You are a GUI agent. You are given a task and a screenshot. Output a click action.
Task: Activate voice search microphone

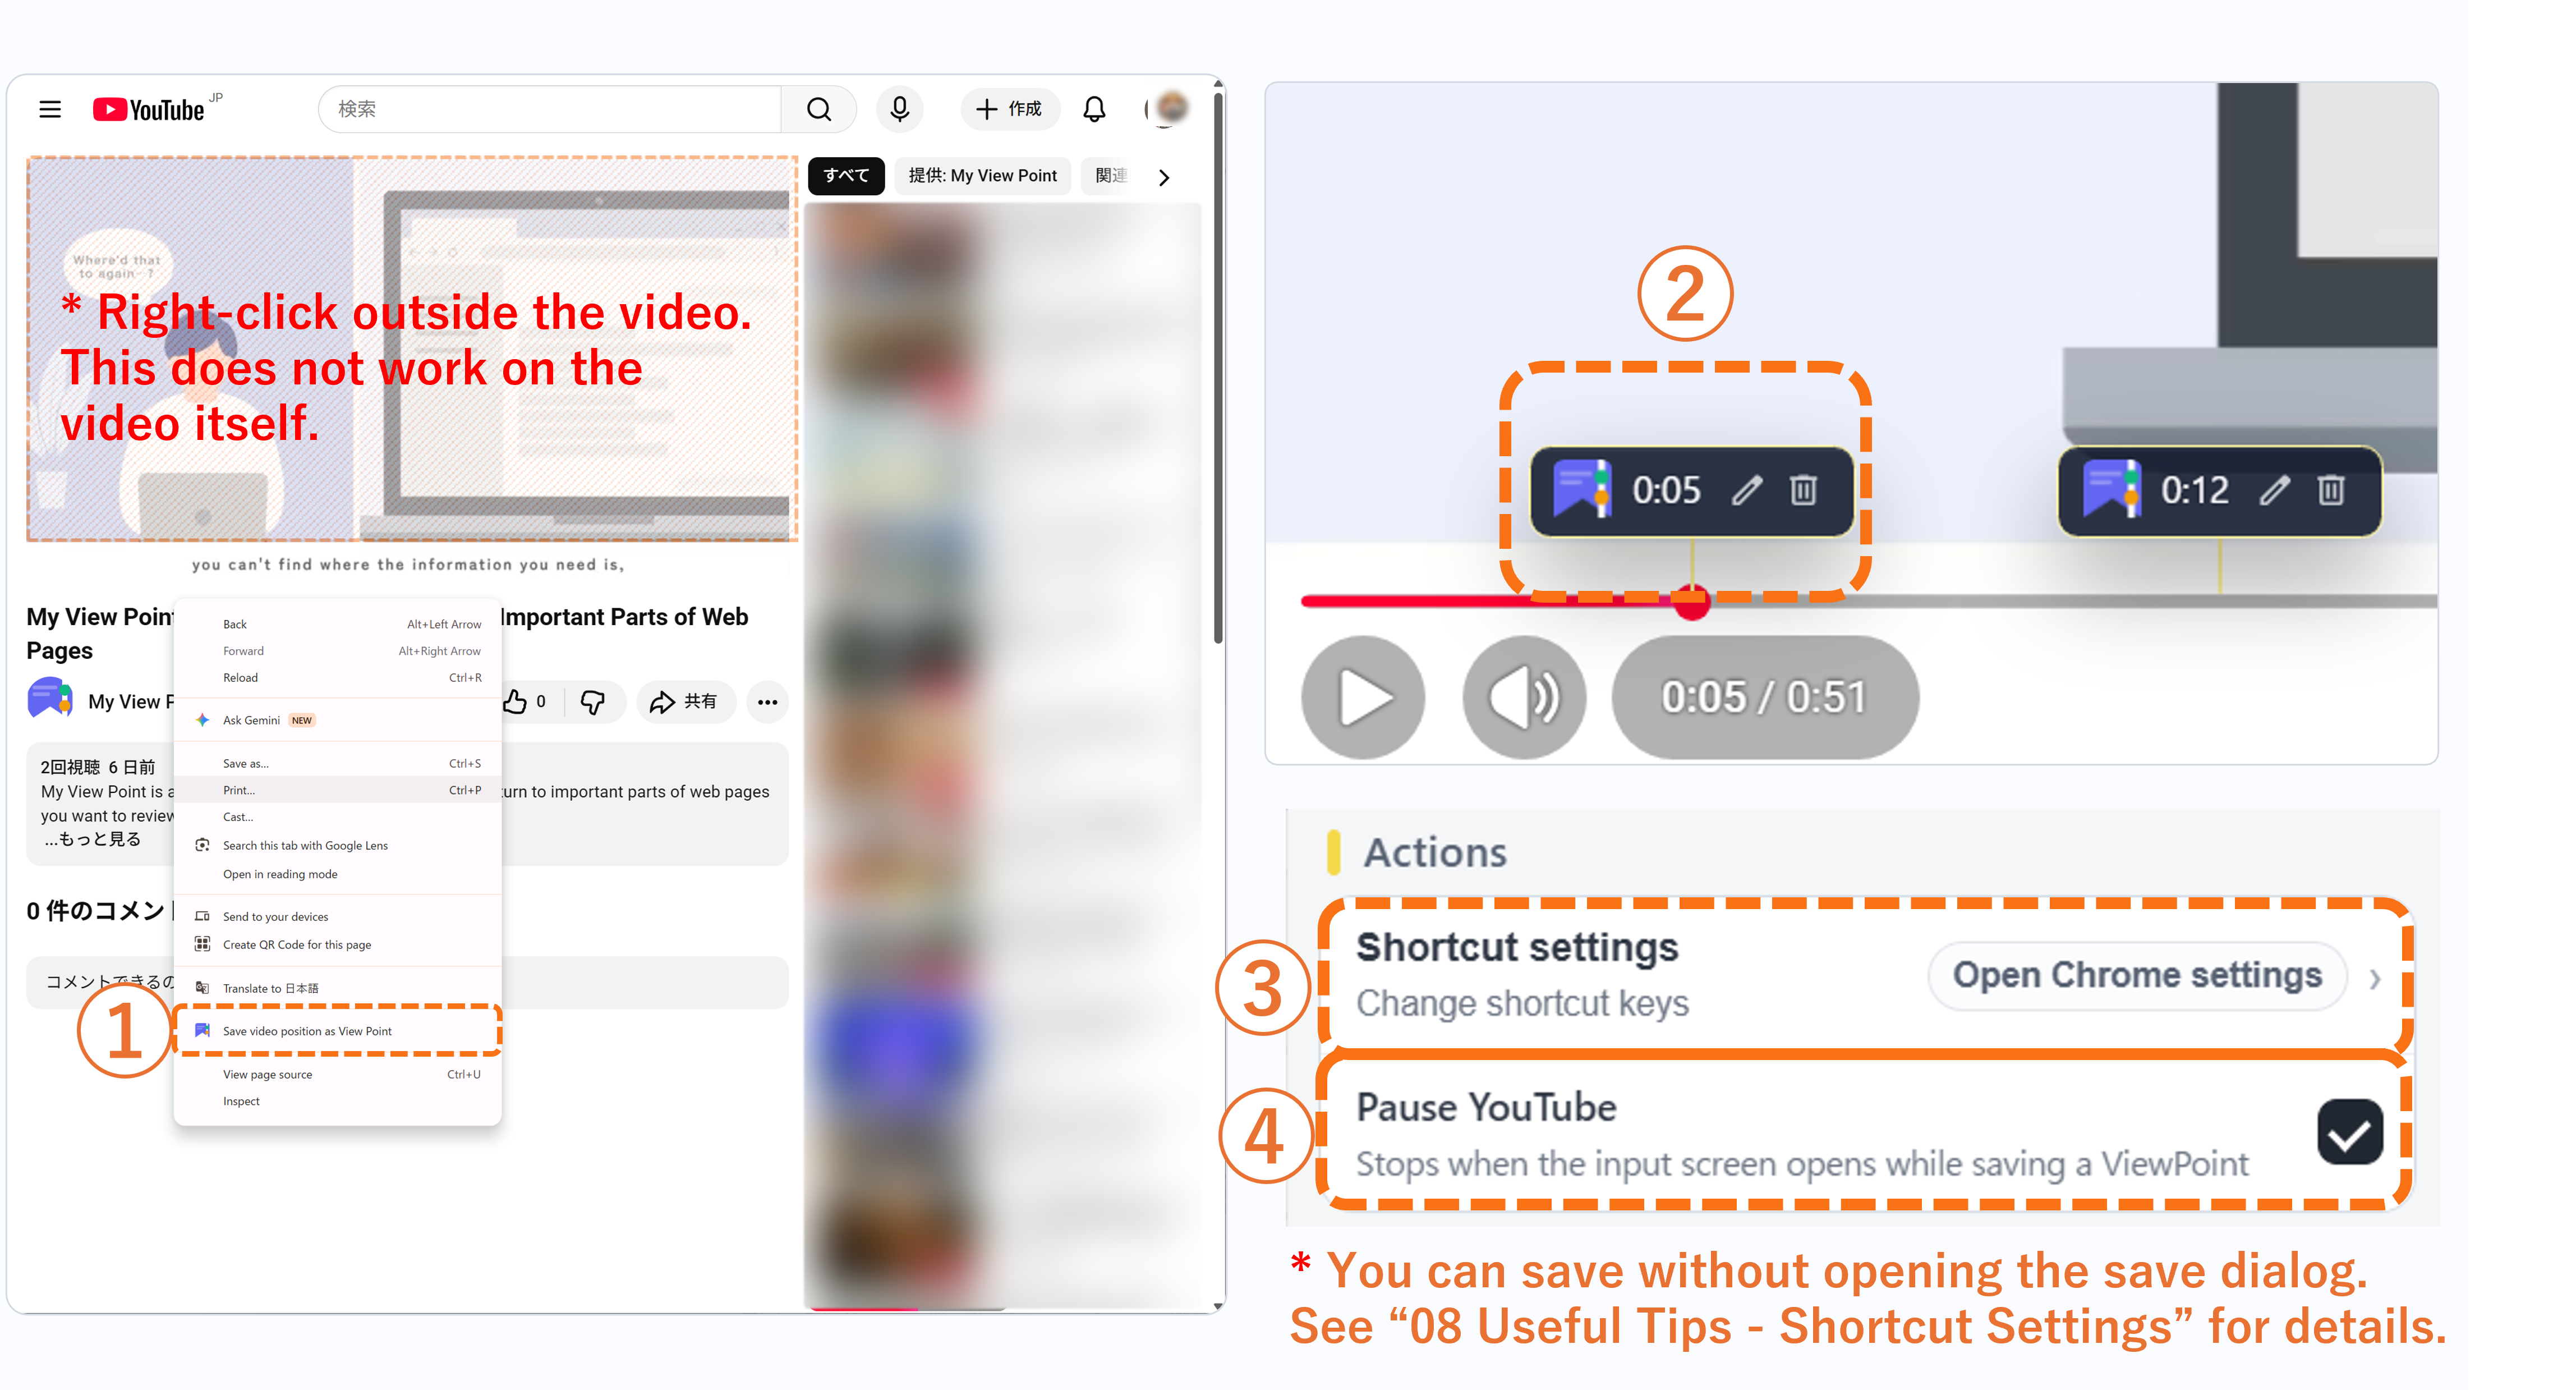(899, 109)
